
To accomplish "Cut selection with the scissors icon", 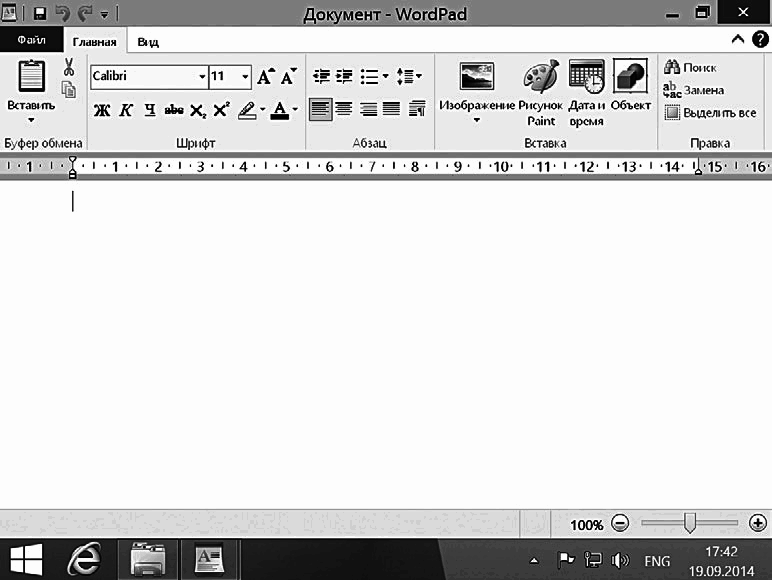I will 69,67.
